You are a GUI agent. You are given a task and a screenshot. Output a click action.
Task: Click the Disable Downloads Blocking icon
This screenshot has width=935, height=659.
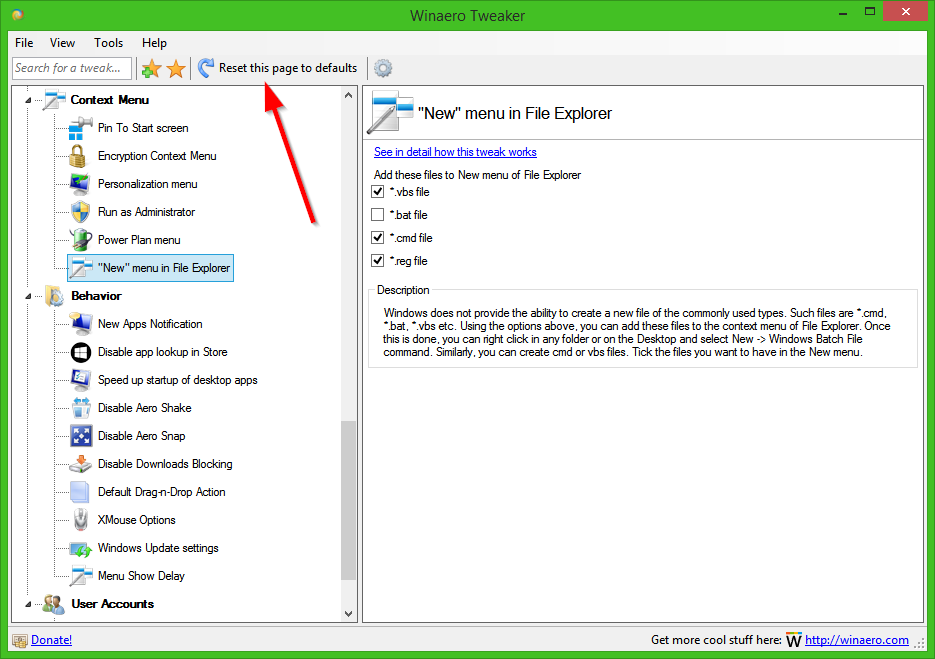81,464
